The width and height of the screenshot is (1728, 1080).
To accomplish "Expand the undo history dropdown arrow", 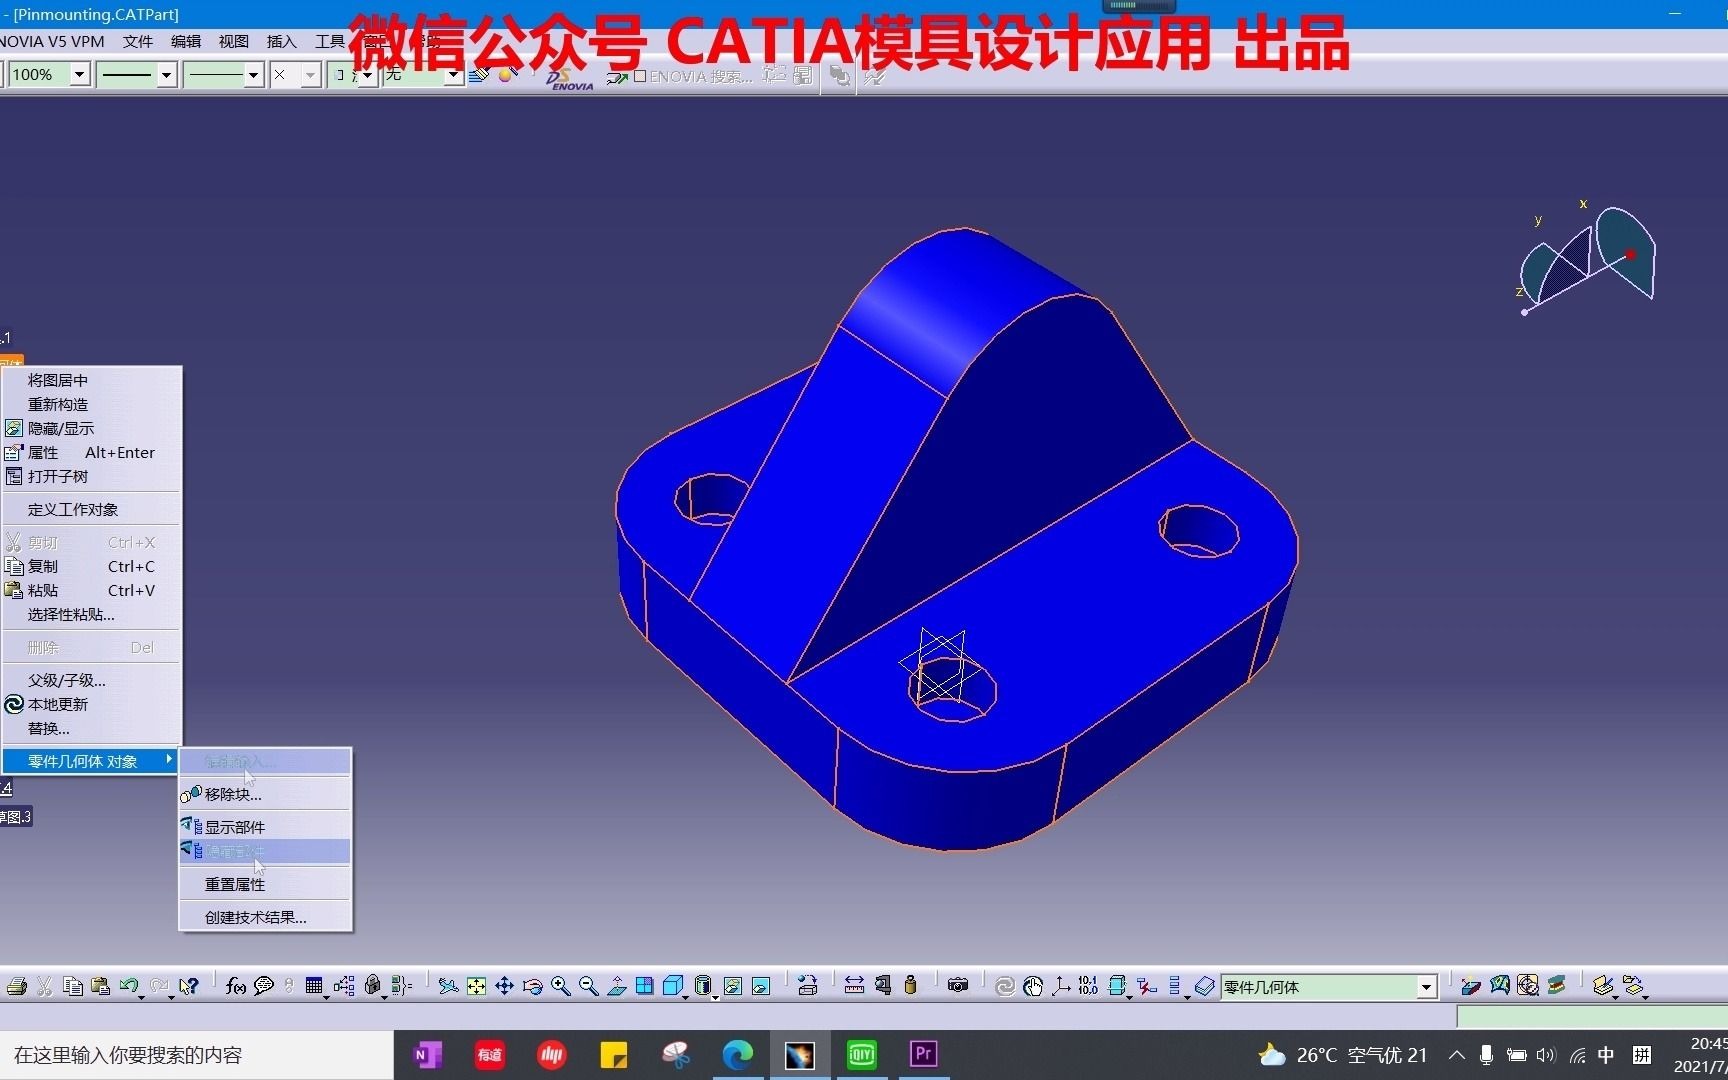I will tap(142, 997).
